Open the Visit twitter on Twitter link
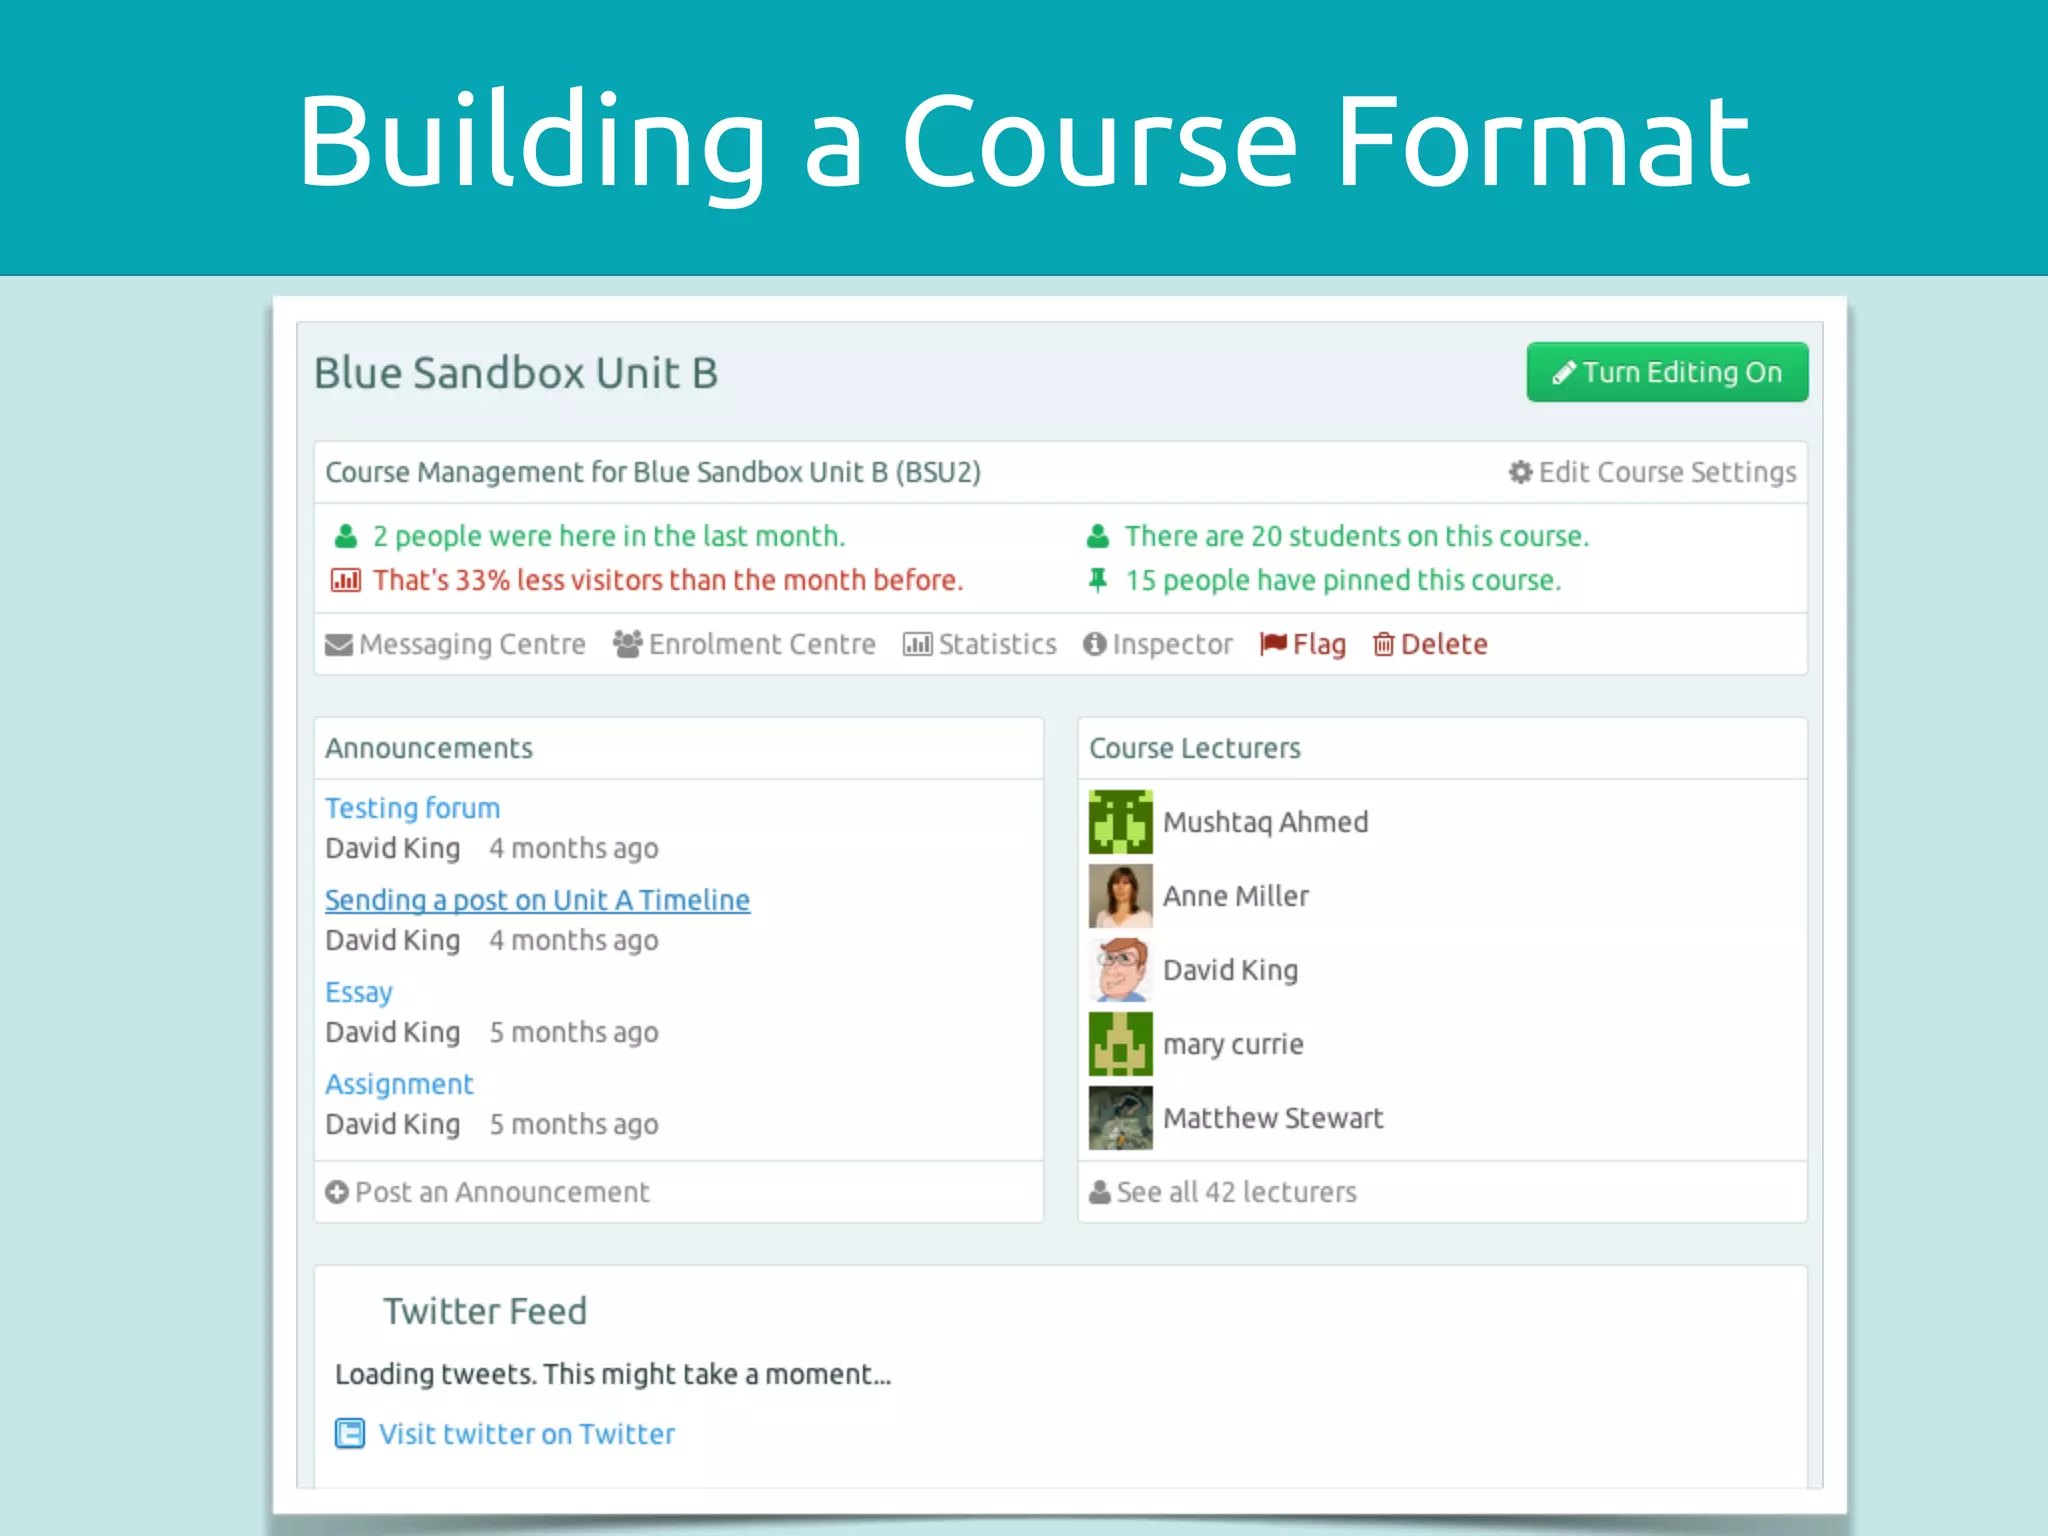Screen dimensions: 2048x1536 [527, 1434]
